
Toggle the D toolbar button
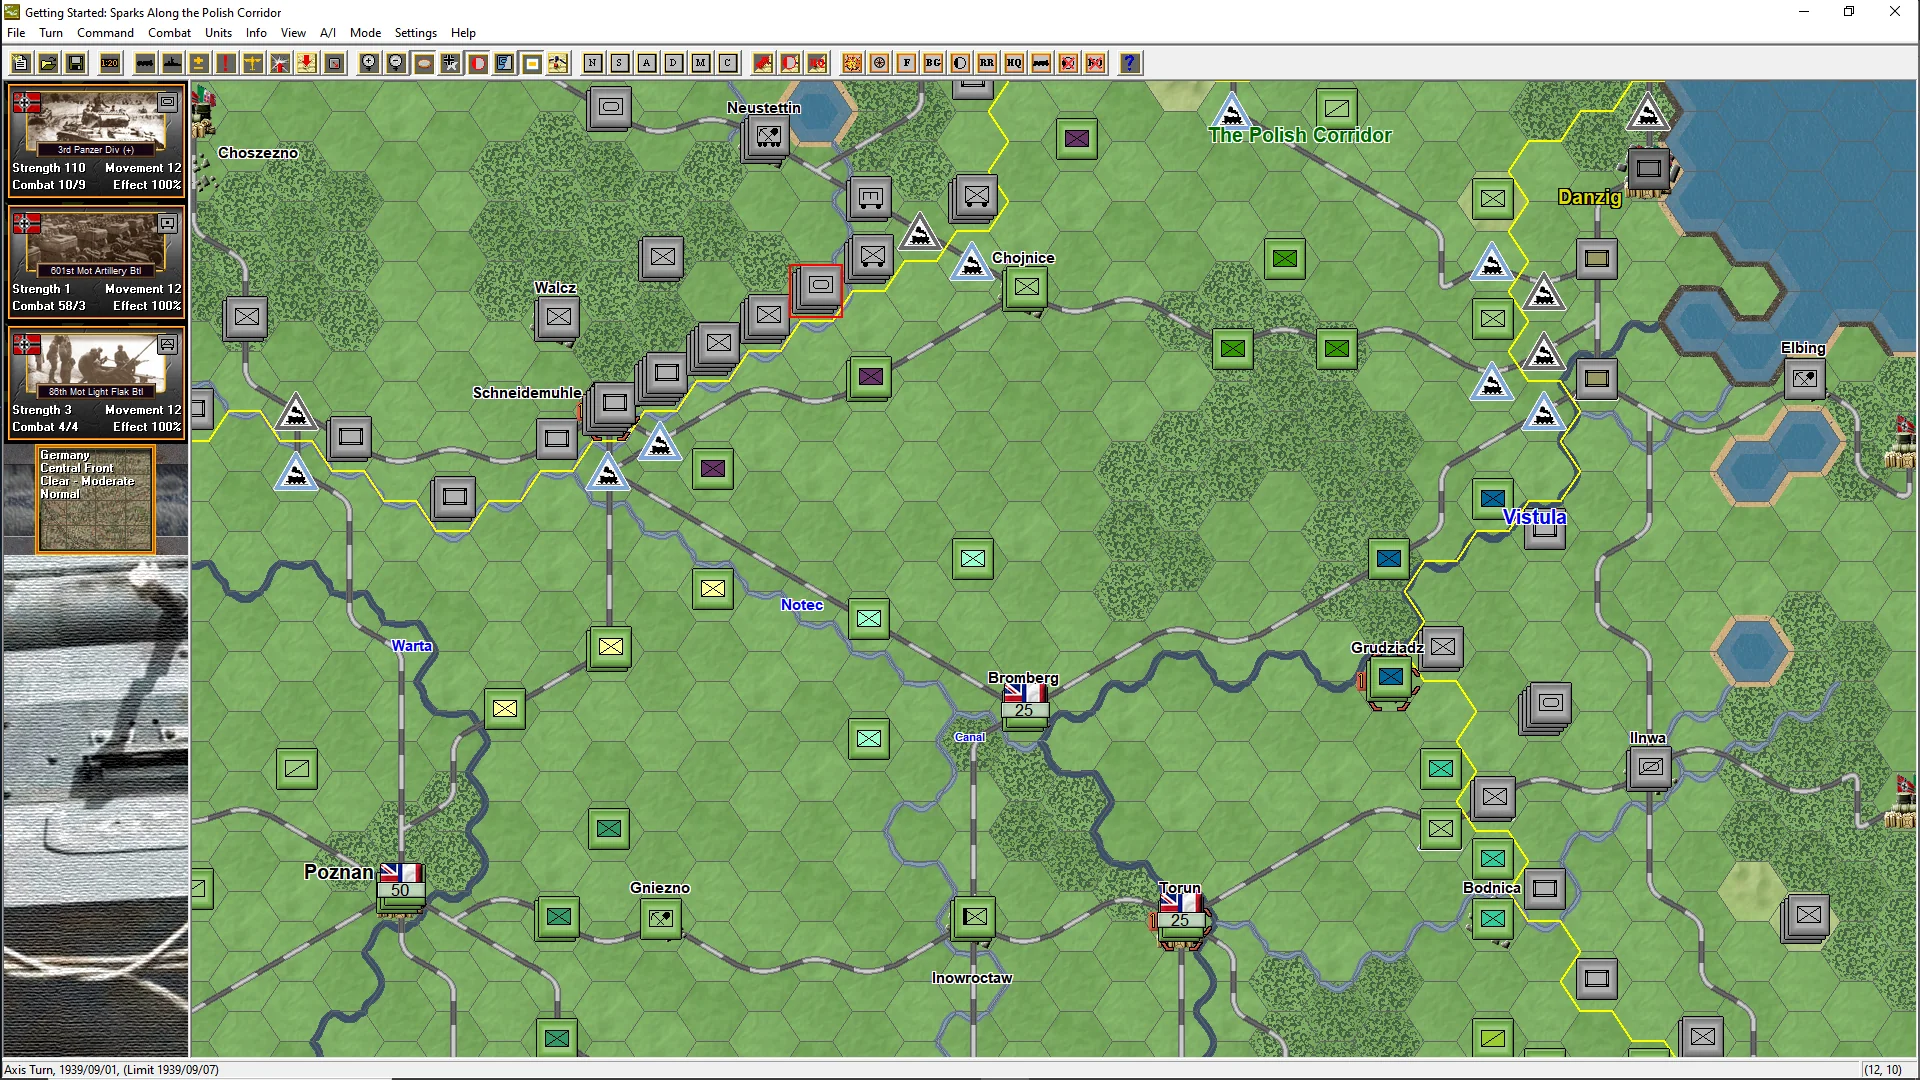(x=674, y=63)
